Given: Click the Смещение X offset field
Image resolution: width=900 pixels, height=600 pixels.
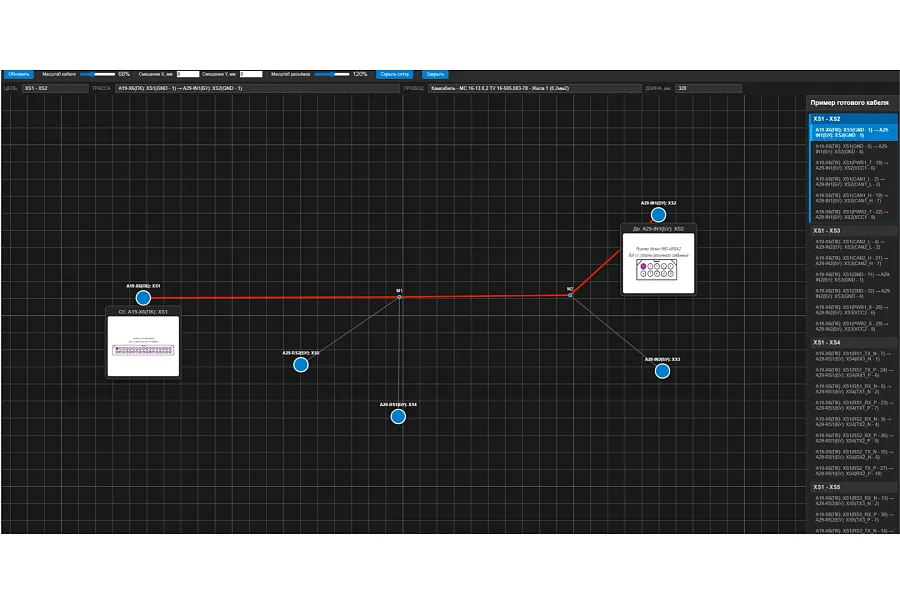Looking at the screenshot, I should click(x=188, y=74).
